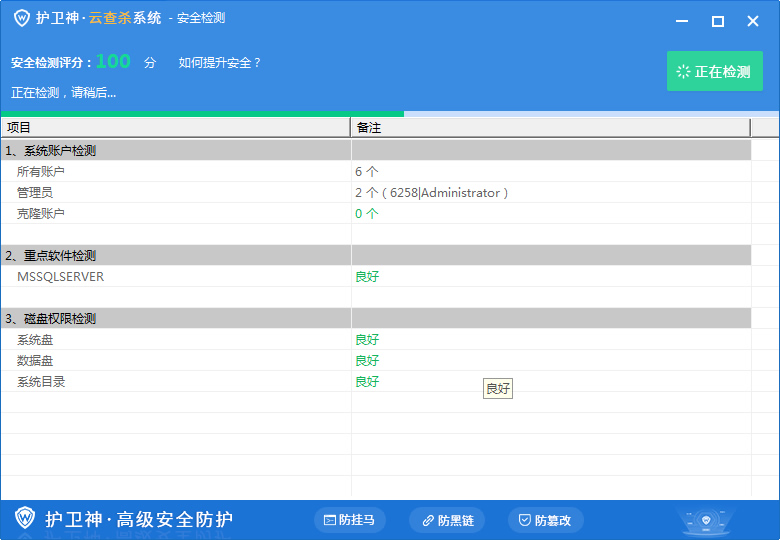Image resolution: width=780 pixels, height=540 pixels.
Task: Click the 防挂马 button in the banner
Action: [349, 520]
